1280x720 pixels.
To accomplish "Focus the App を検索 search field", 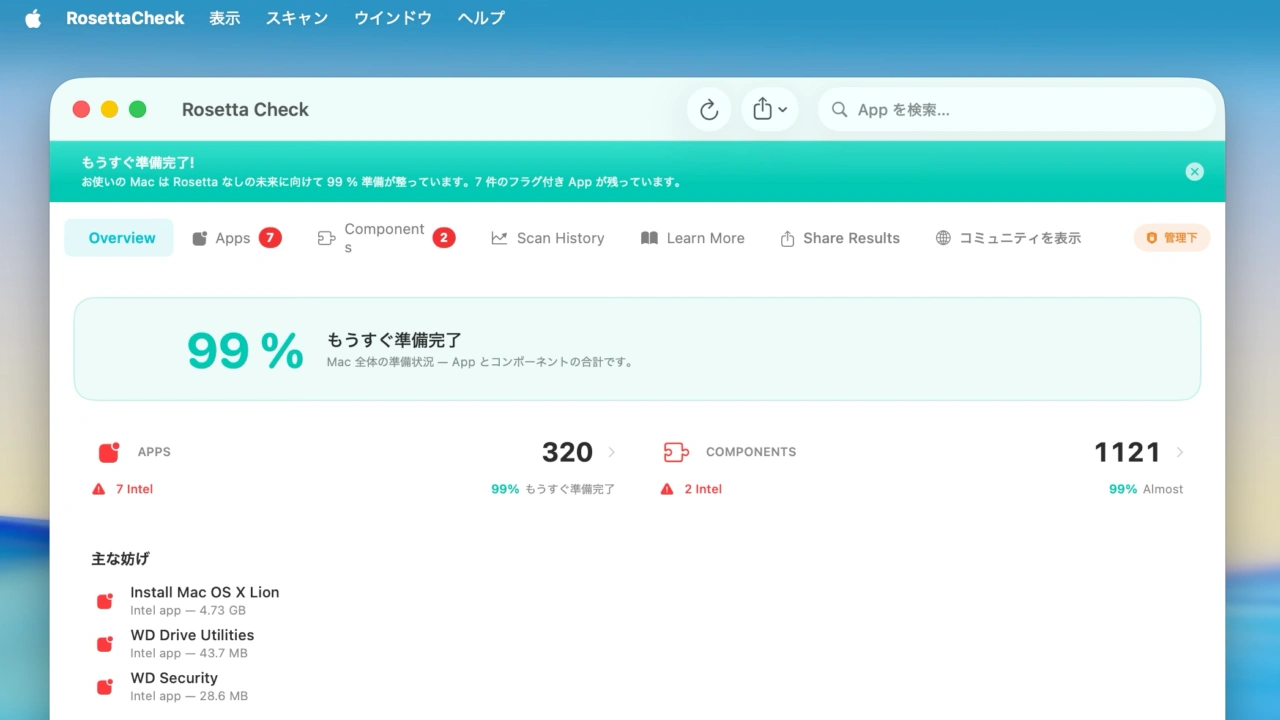I will click(x=1017, y=110).
